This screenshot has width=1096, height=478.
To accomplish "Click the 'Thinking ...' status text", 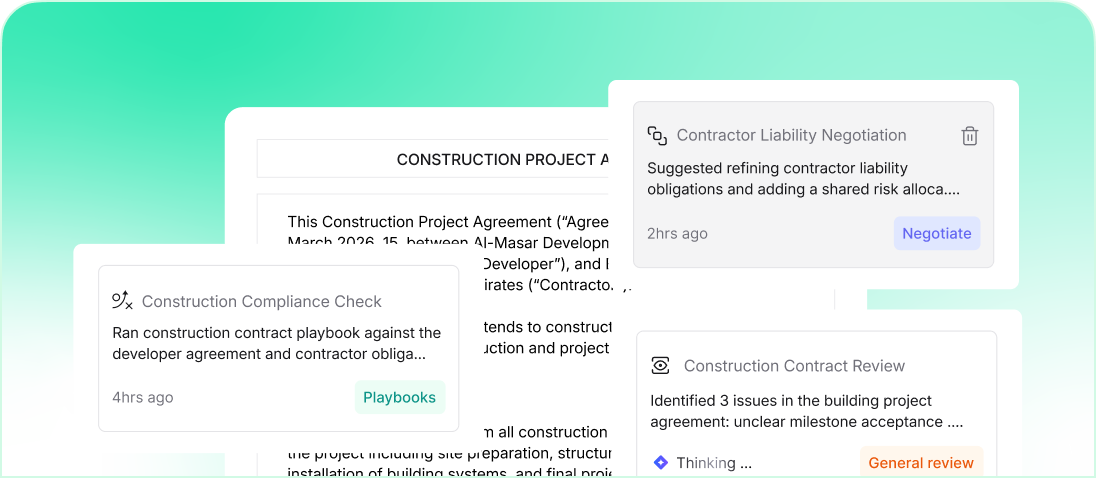I will (714, 463).
